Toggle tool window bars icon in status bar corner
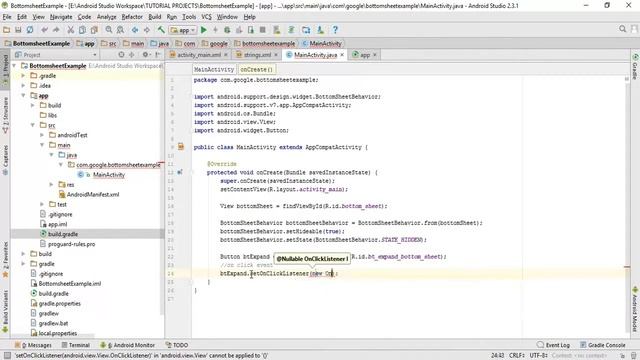640x360 pixels. tap(7, 356)
